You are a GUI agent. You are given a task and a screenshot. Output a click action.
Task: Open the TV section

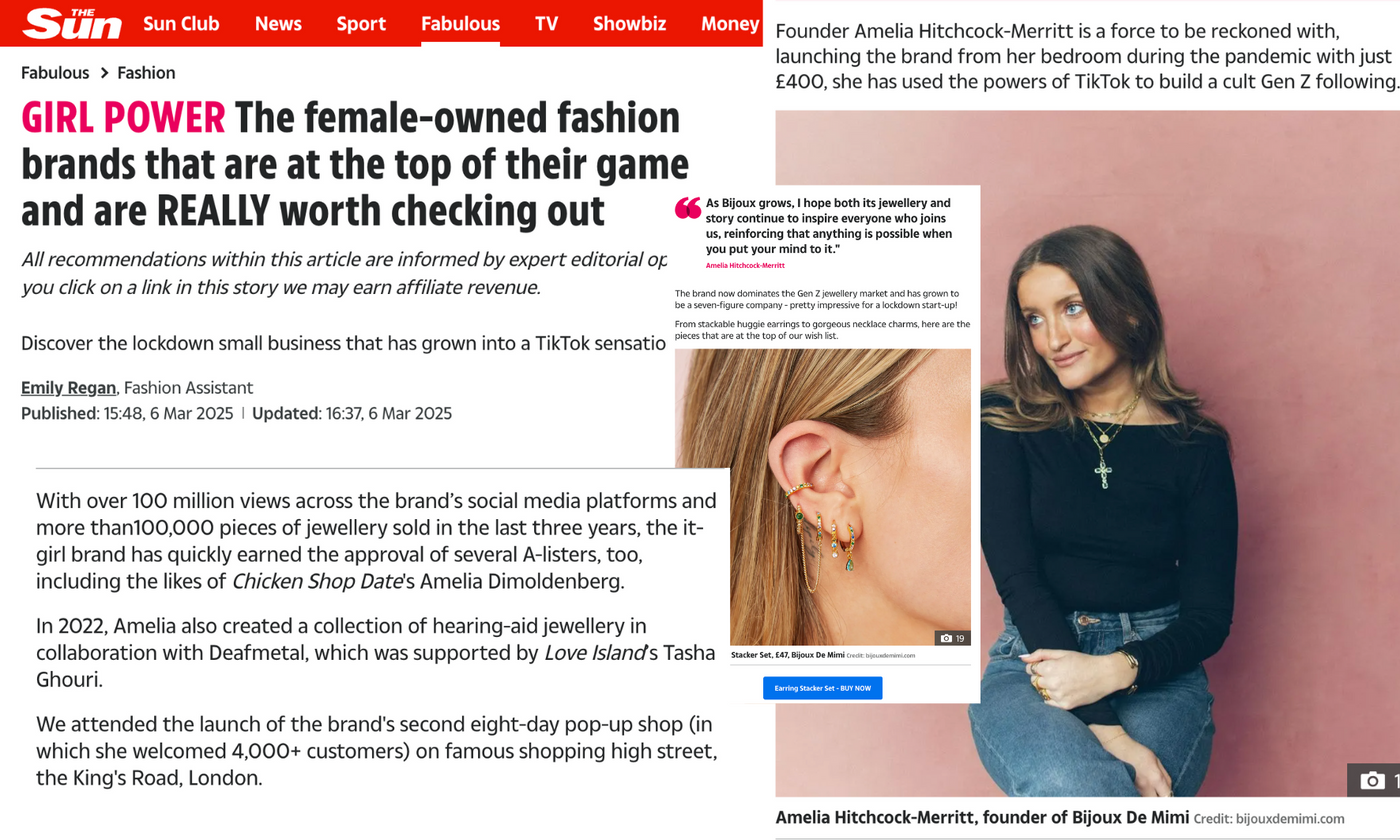pyautogui.click(x=546, y=23)
